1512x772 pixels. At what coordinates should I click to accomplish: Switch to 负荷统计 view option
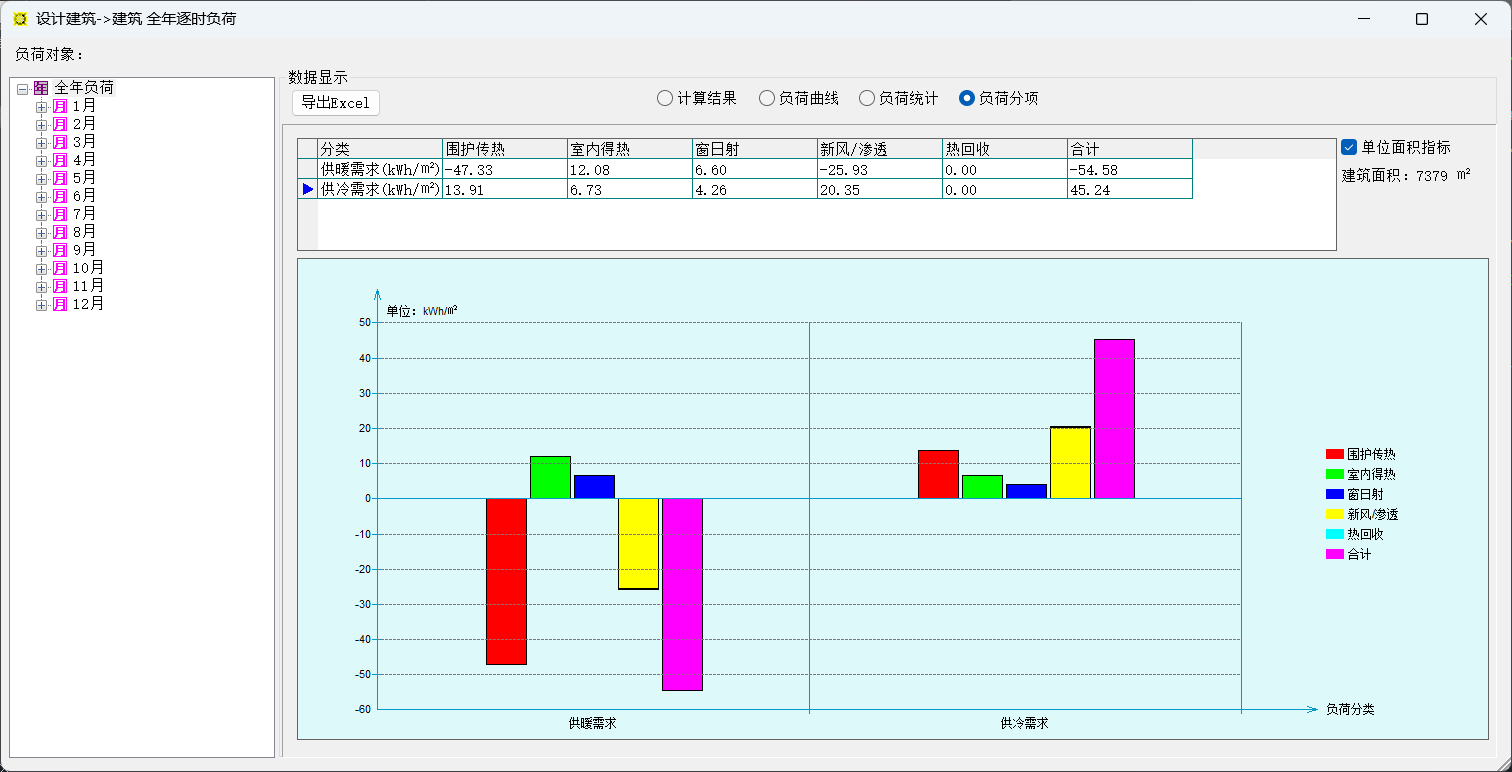(x=867, y=98)
